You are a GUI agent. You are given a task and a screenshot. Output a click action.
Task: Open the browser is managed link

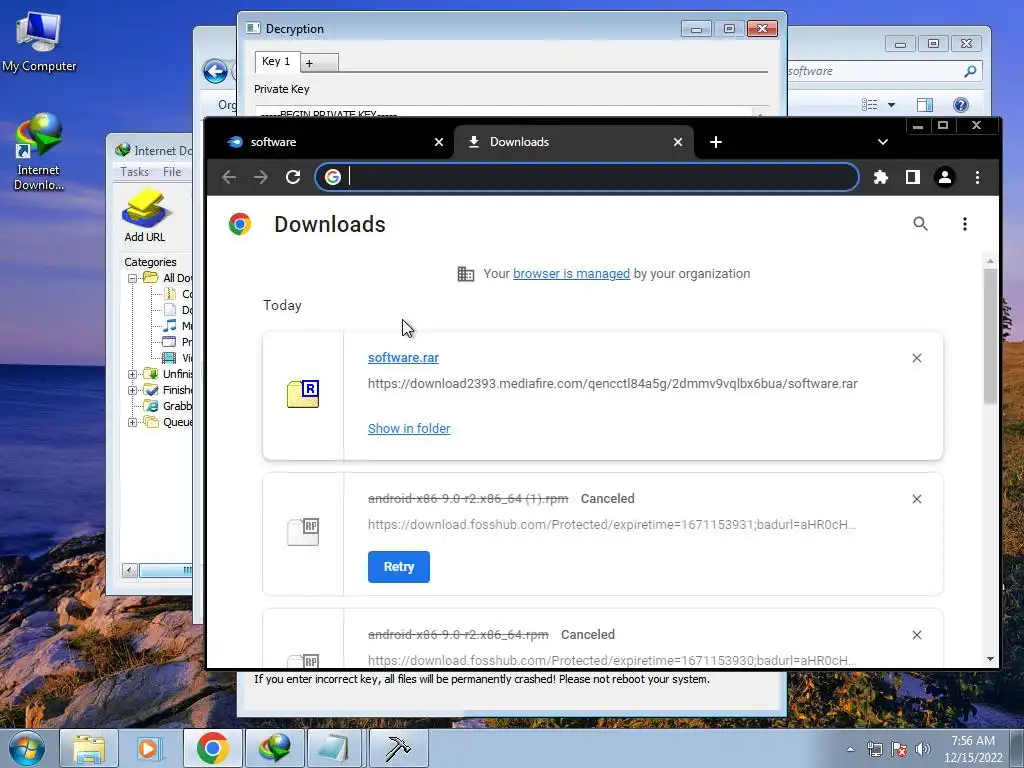coord(571,274)
